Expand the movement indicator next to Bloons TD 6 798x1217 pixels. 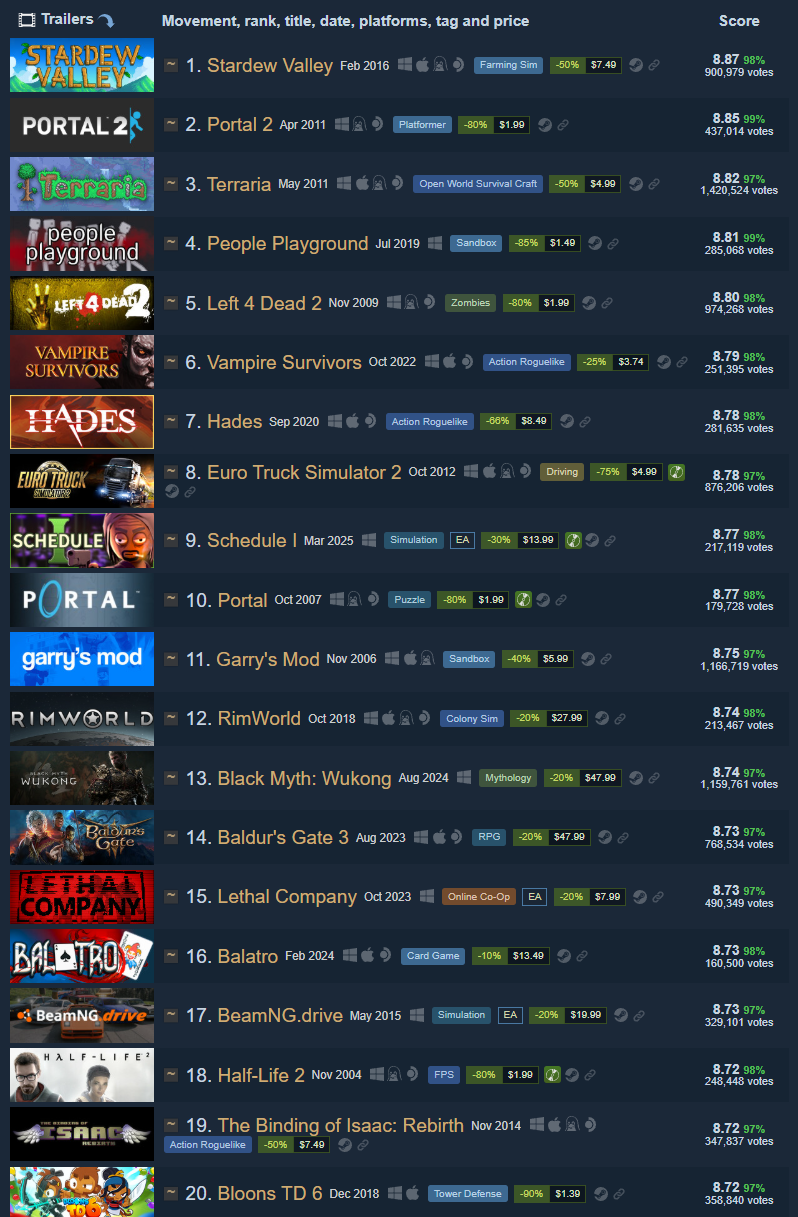[x=171, y=1193]
